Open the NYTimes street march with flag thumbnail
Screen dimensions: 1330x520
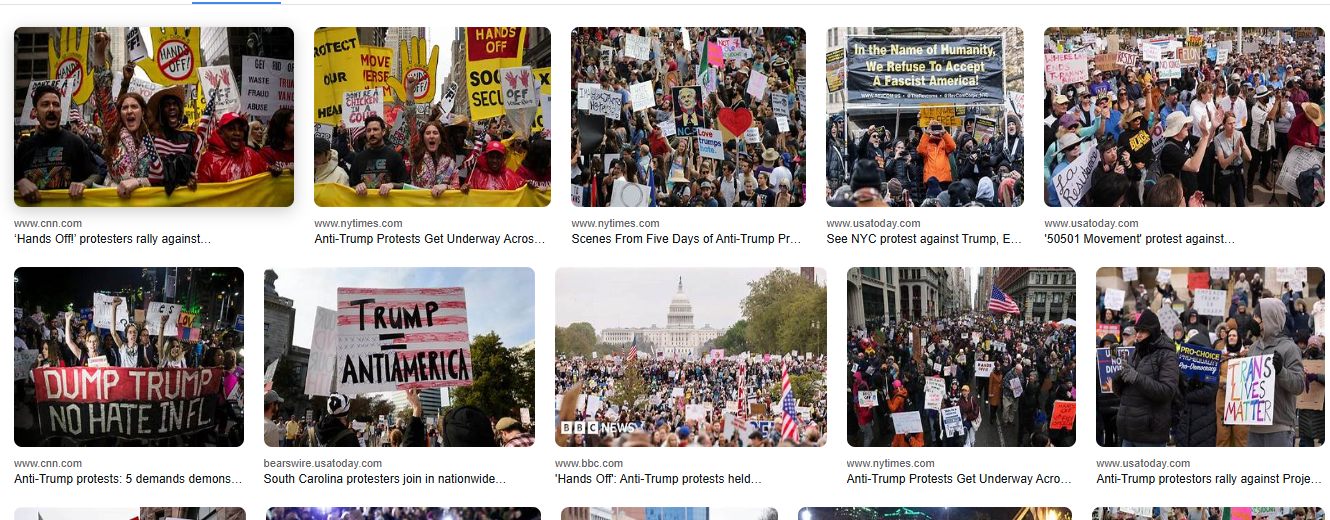click(x=961, y=357)
